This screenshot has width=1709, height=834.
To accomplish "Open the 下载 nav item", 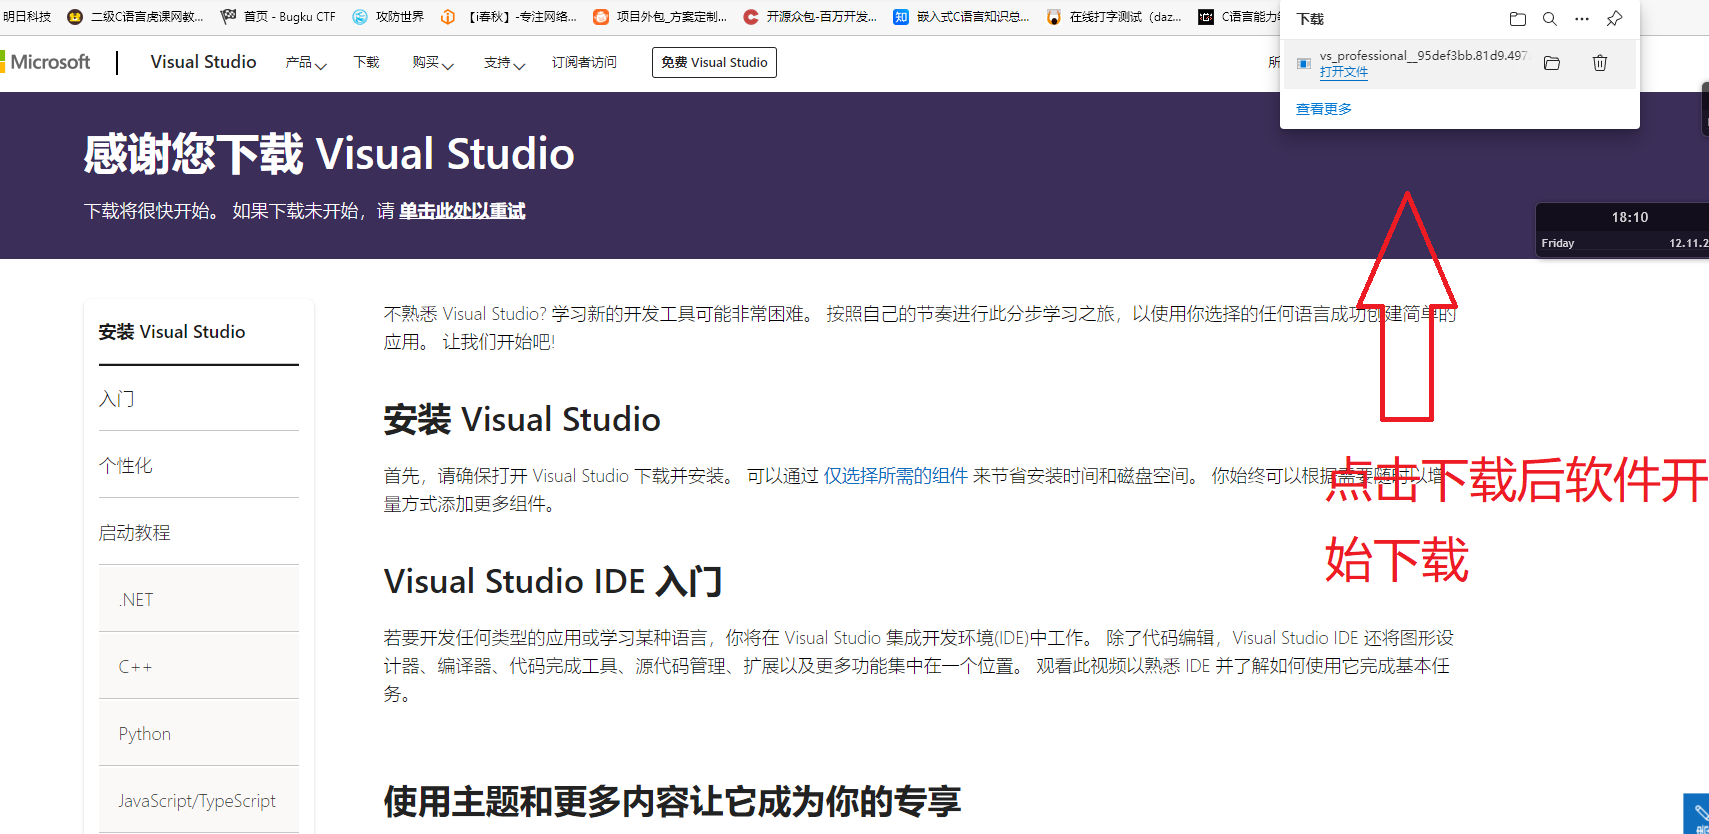I will pos(366,62).
